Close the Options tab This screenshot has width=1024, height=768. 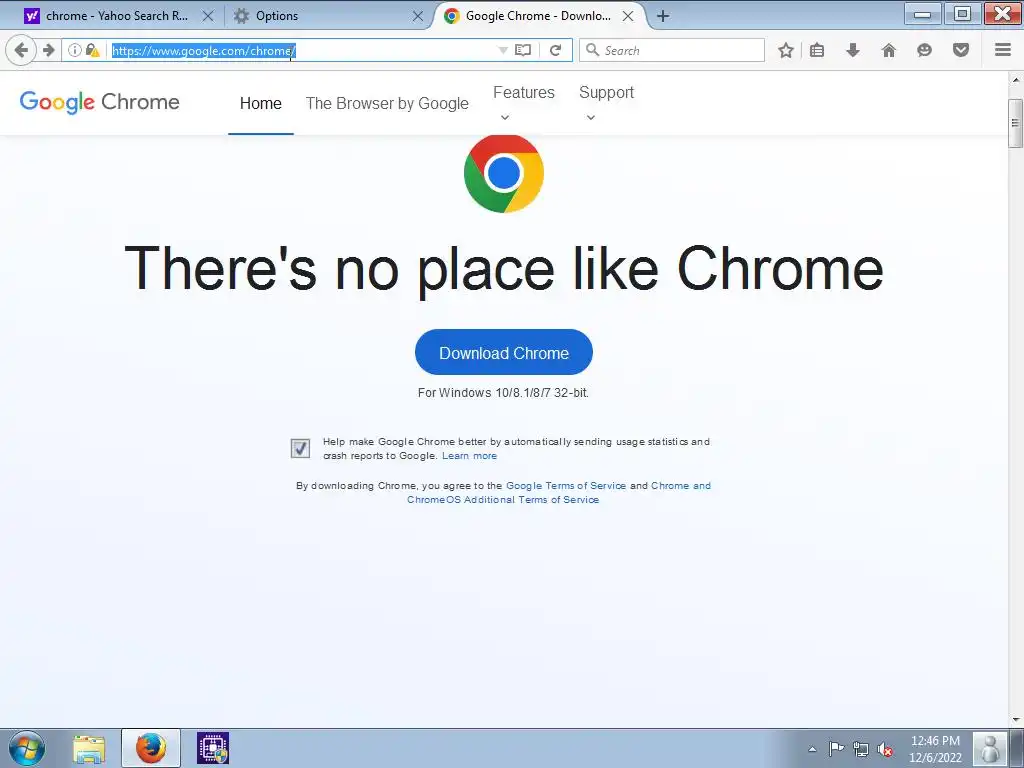[418, 16]
